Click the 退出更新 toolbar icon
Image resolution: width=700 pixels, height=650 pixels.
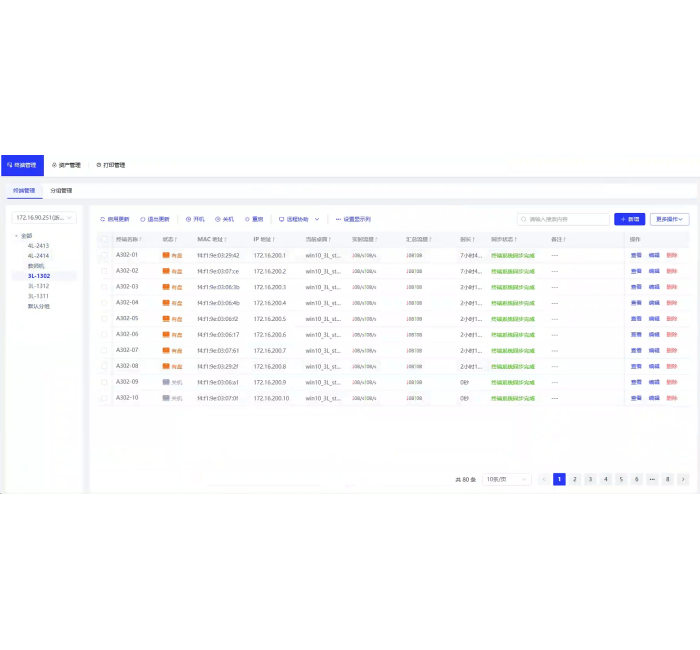143,219
